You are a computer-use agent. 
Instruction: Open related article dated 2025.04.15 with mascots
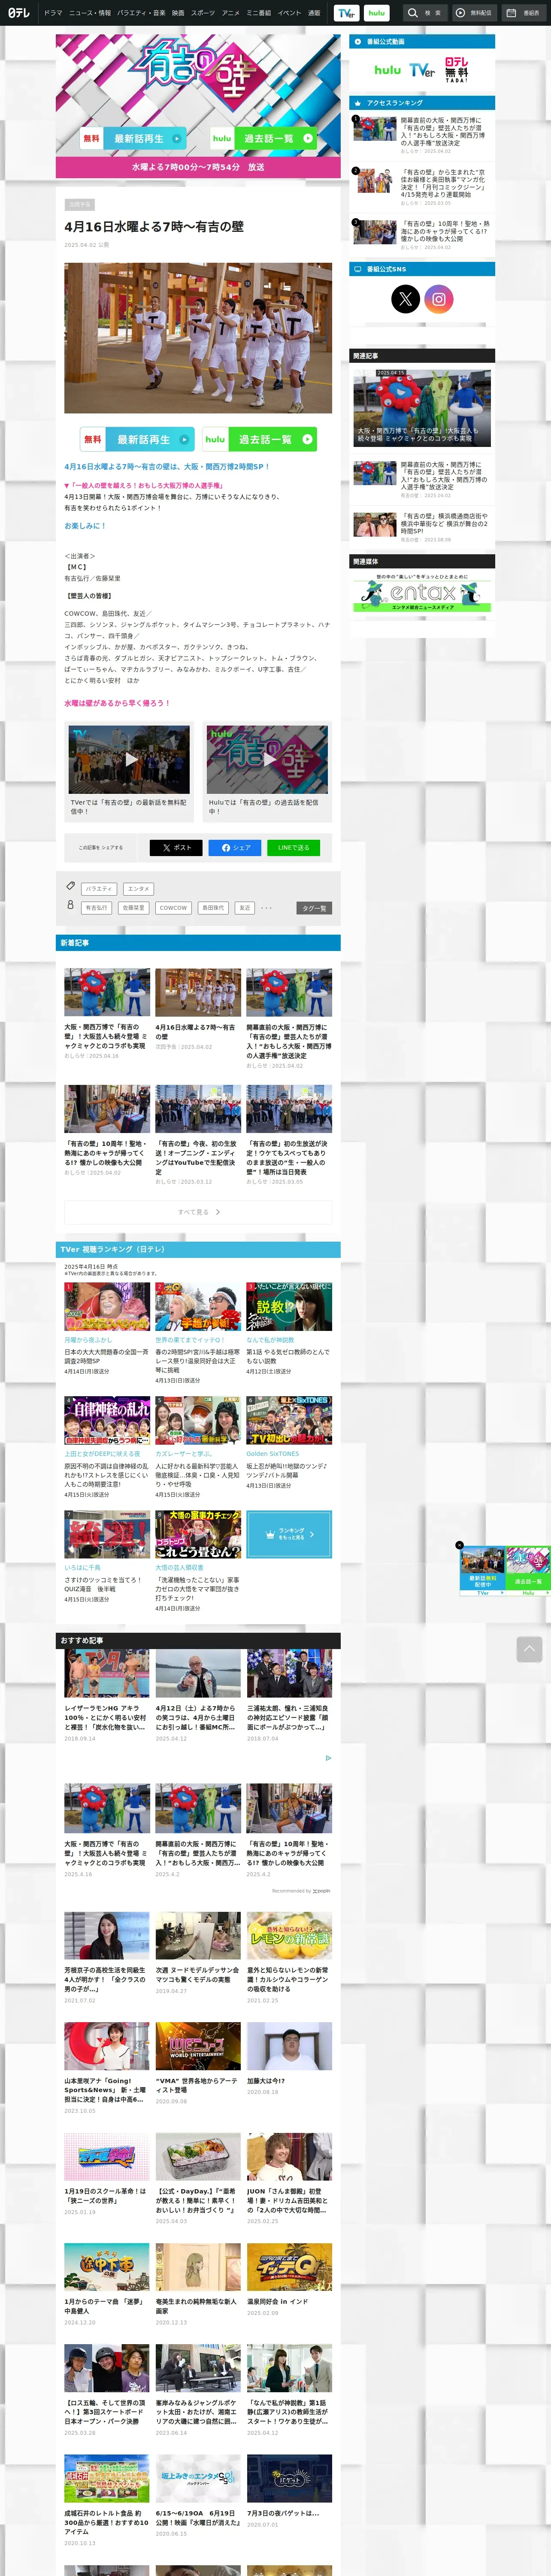pos(422,407)
